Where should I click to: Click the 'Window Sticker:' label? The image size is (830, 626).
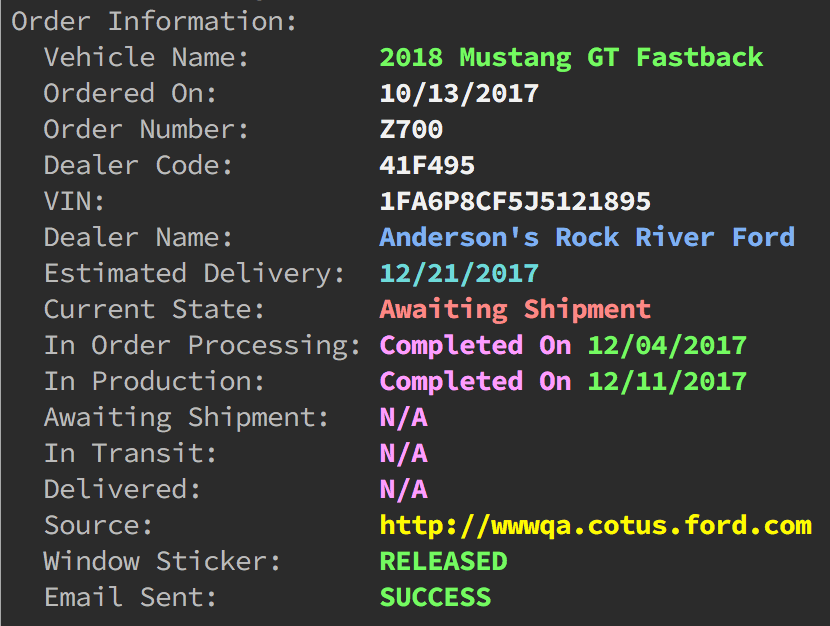[162, 561]
